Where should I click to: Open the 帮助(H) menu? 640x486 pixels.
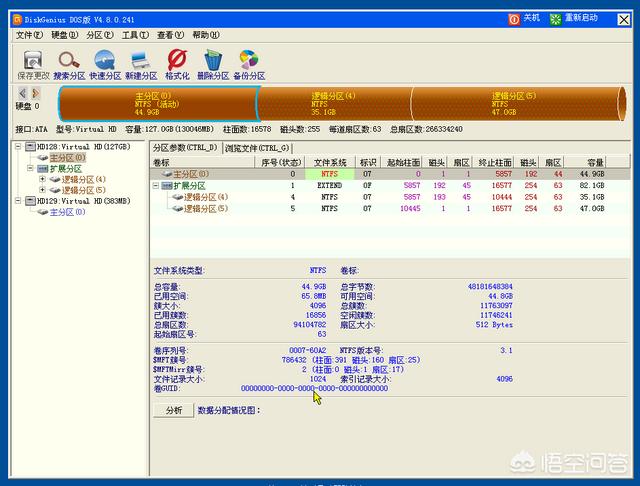point(206,35)
